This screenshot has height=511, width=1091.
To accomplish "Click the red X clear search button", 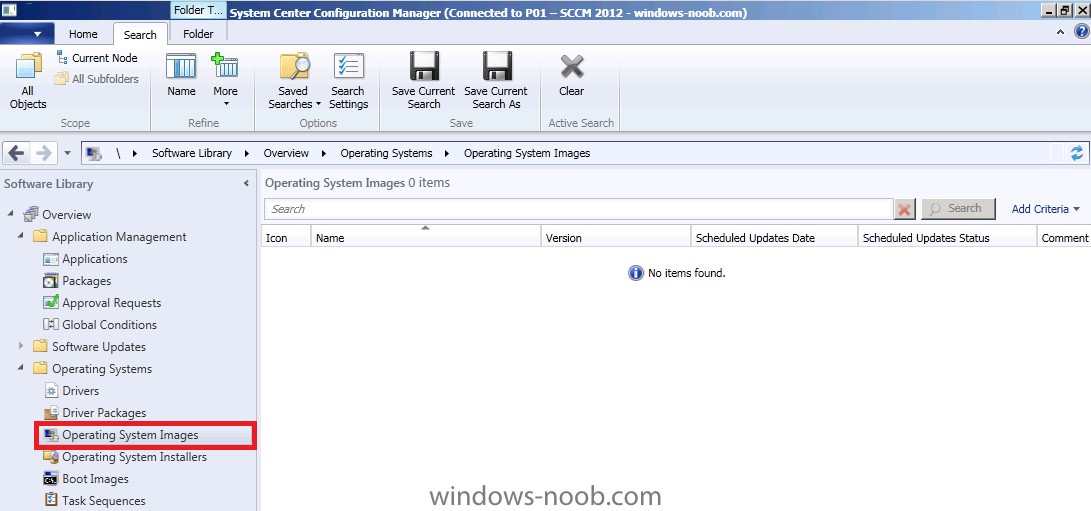I will coord(905,209).
